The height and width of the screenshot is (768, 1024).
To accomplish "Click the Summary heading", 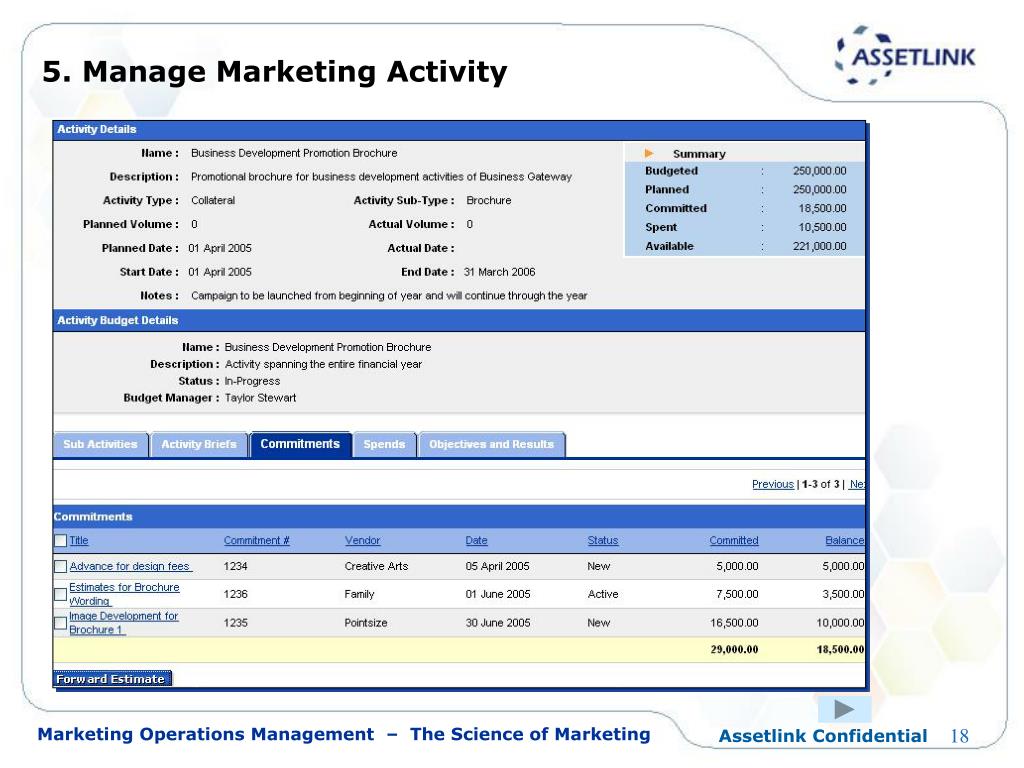I will tap(699, 154).
